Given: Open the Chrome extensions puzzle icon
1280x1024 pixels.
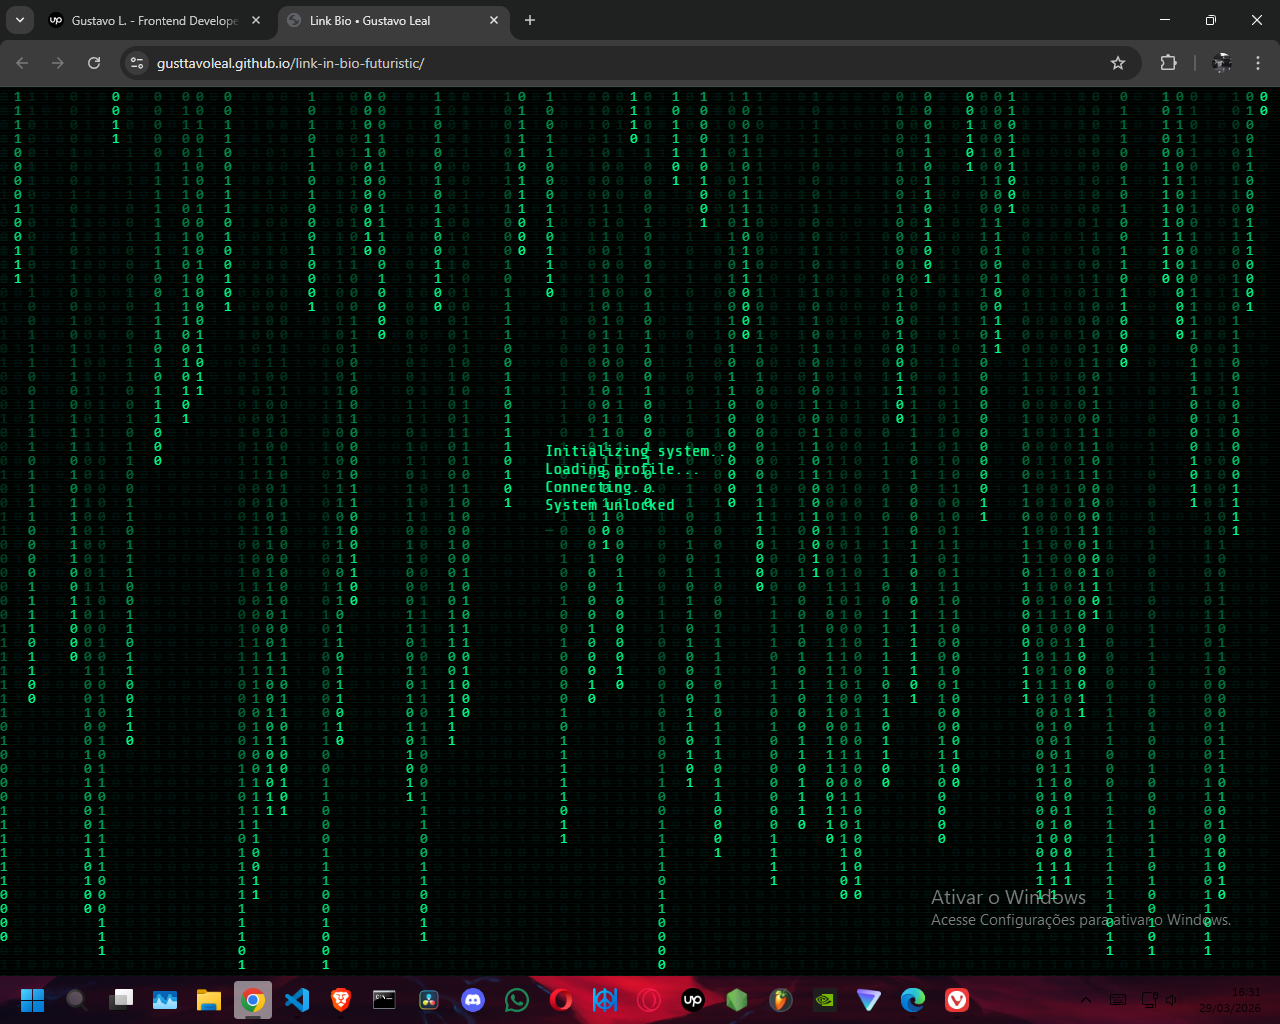Looking at the screenshot, I should pos(1168,63).
